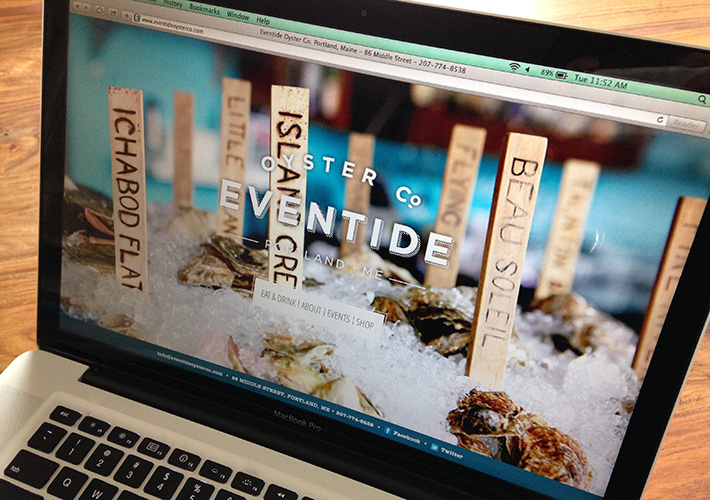Click the Twitter bird icon in the footer
The width and height of the screenshot is (710, 500).
(x=434, y=447)
